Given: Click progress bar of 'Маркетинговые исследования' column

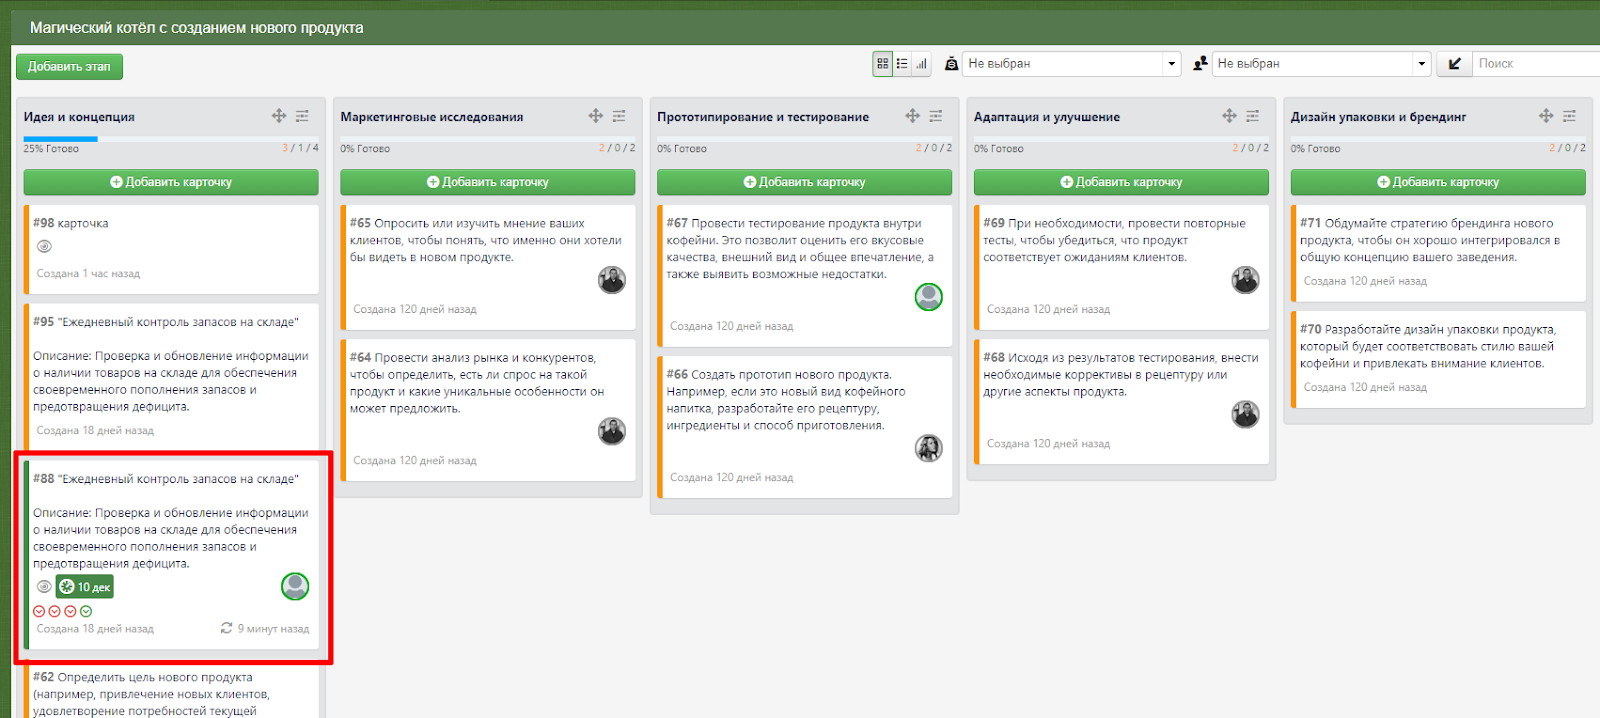Looking at the screenshot, I should click(x=487, y=139).
